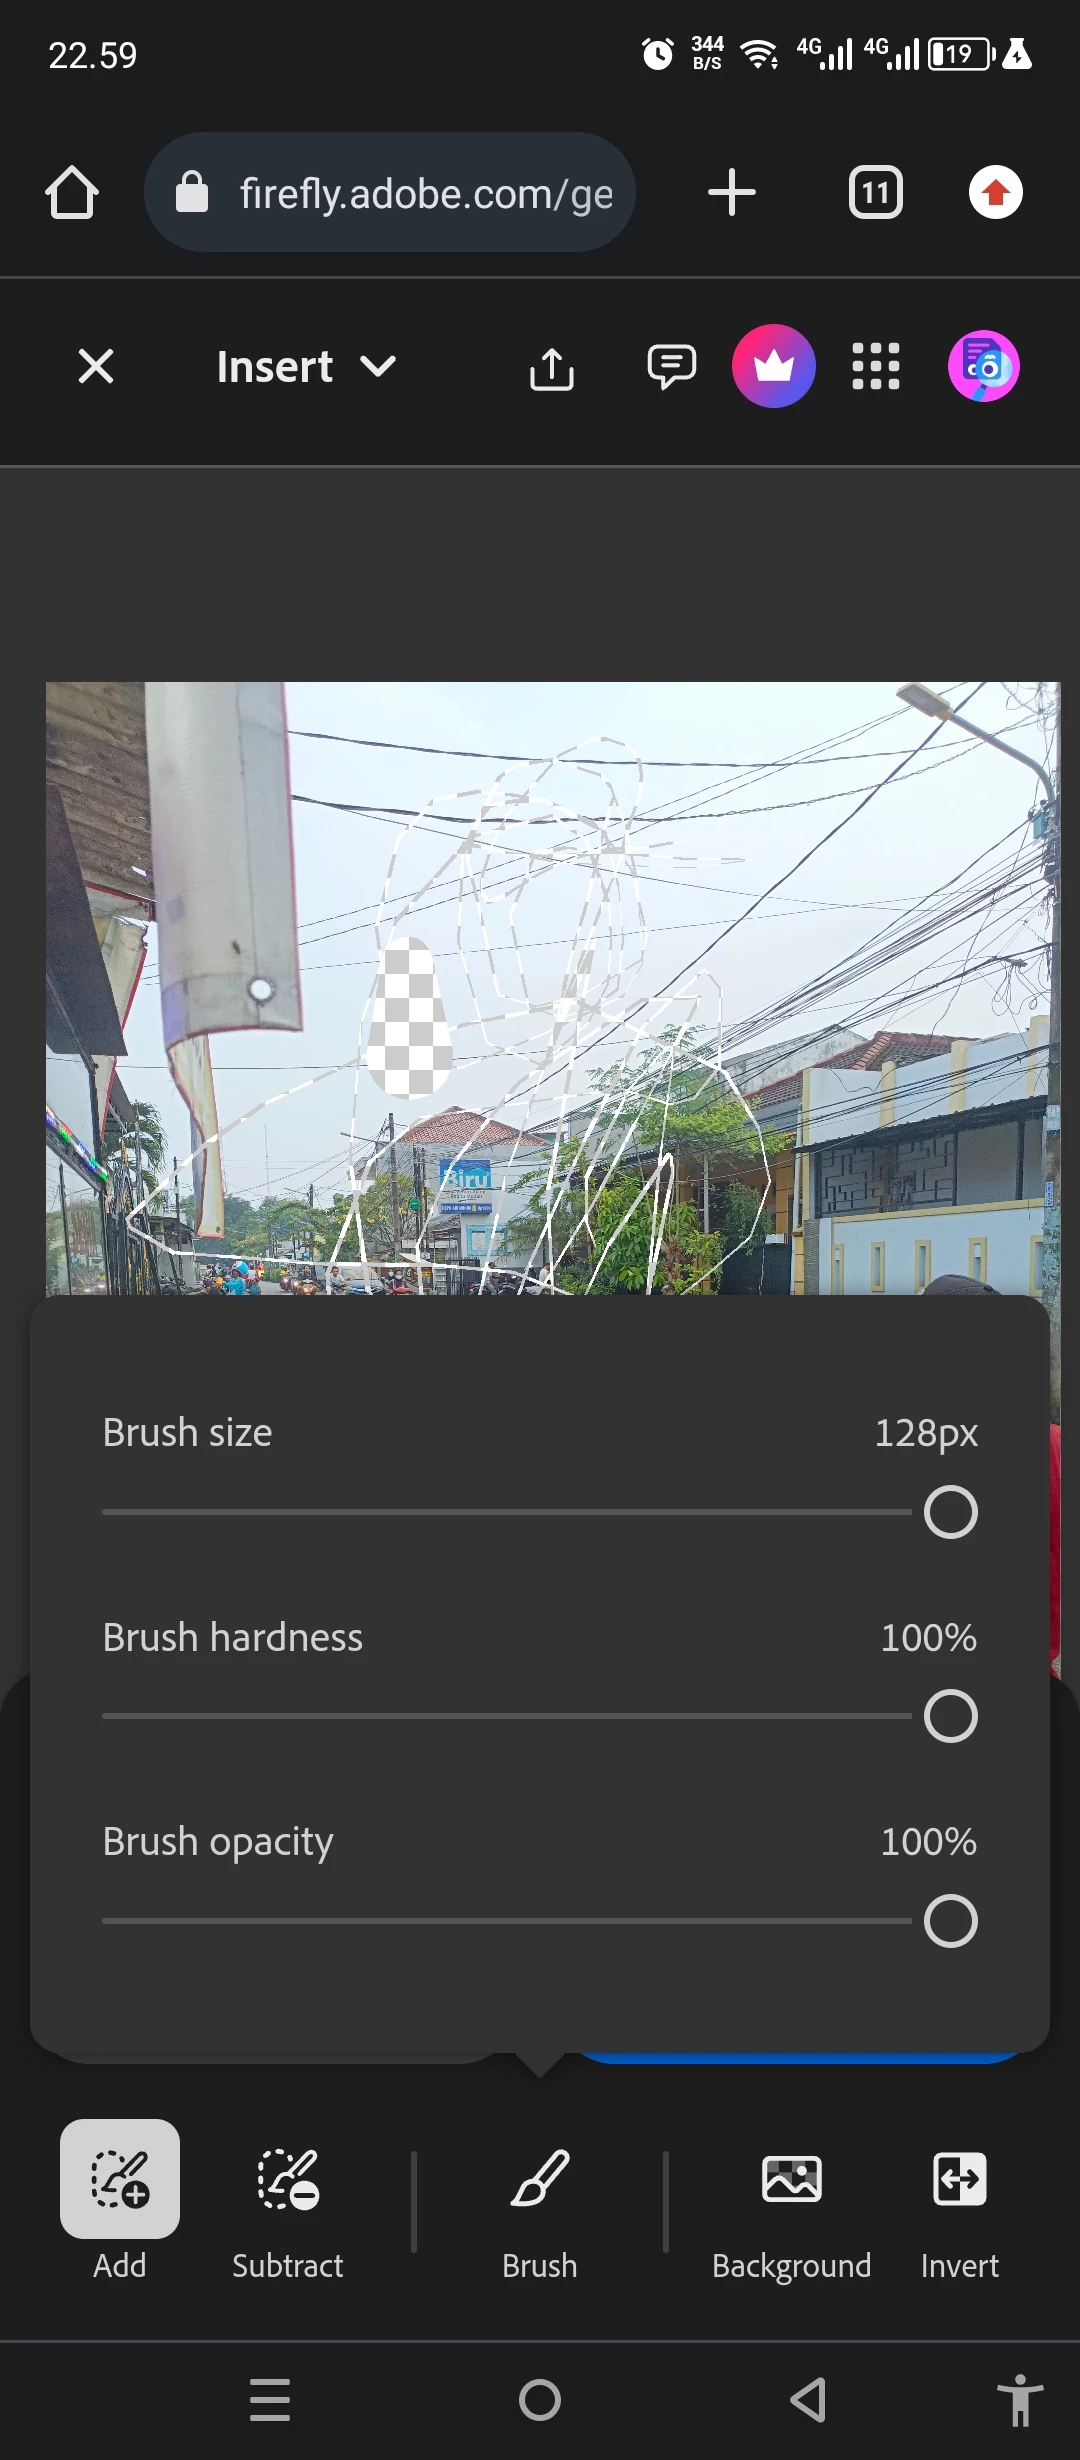Viewport: 1080px width, 2460px height.
Task: Show the open tabs switcher
Action: point(876,192)
